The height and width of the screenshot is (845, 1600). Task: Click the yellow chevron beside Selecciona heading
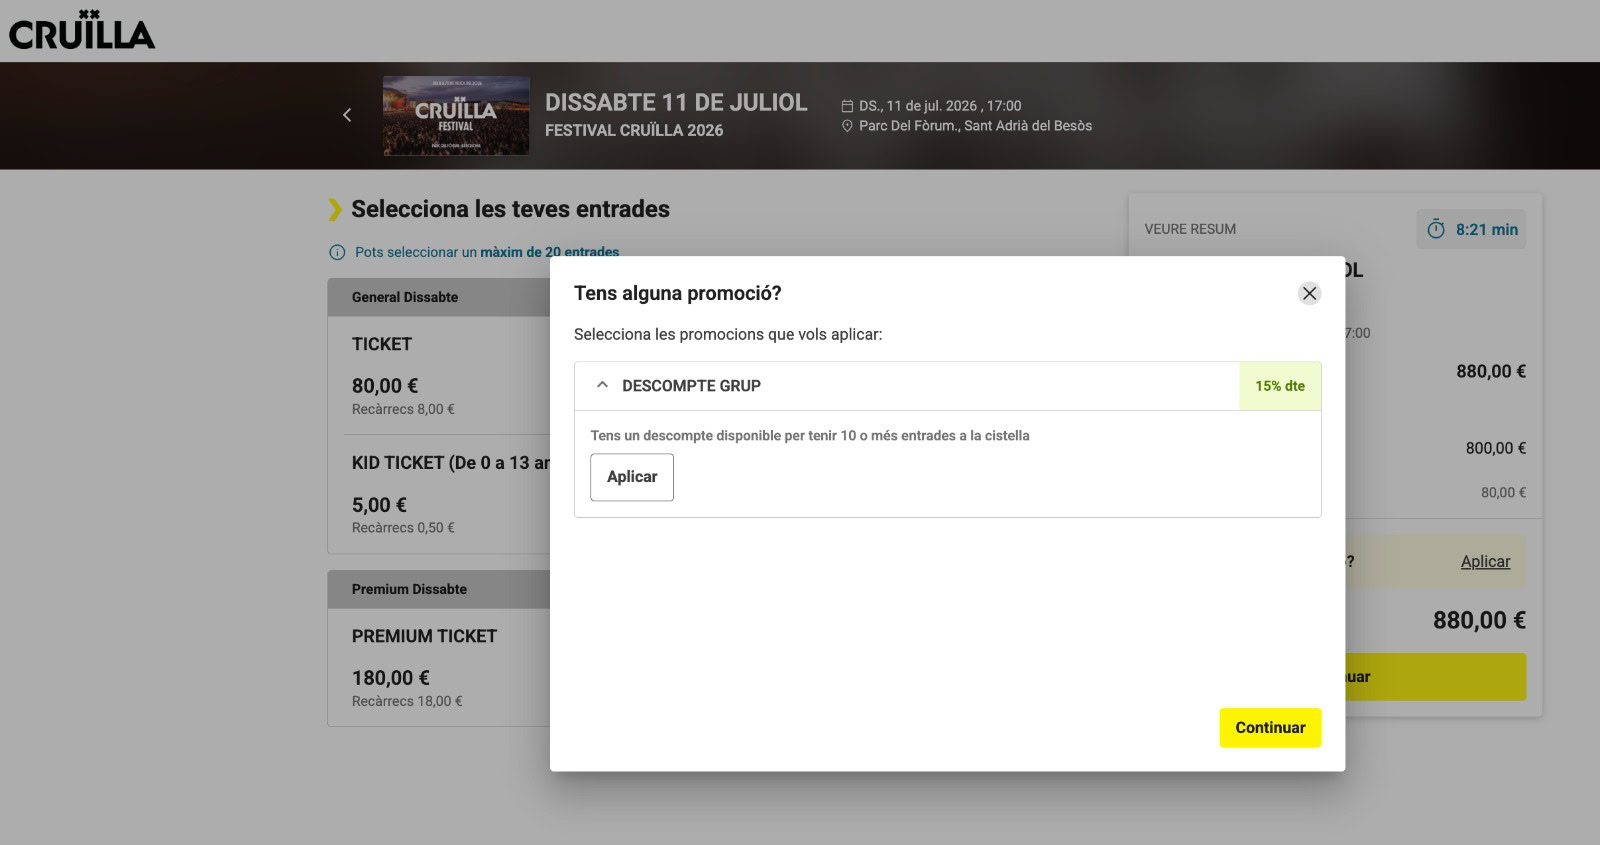click(x=335, y=209)
